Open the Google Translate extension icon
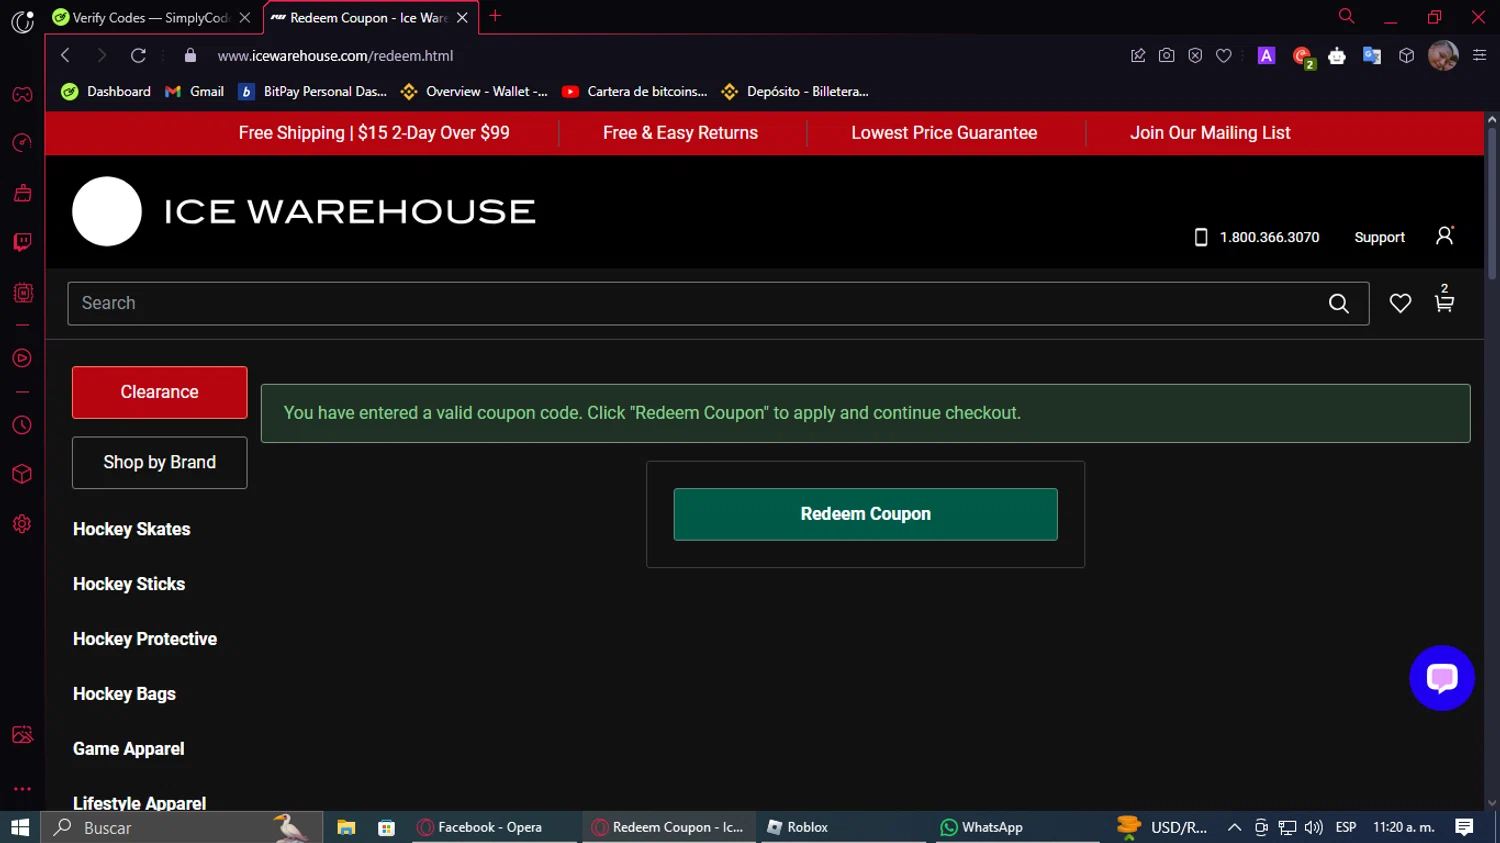This screenshot has height=843, width=1500. point(1372,56)
